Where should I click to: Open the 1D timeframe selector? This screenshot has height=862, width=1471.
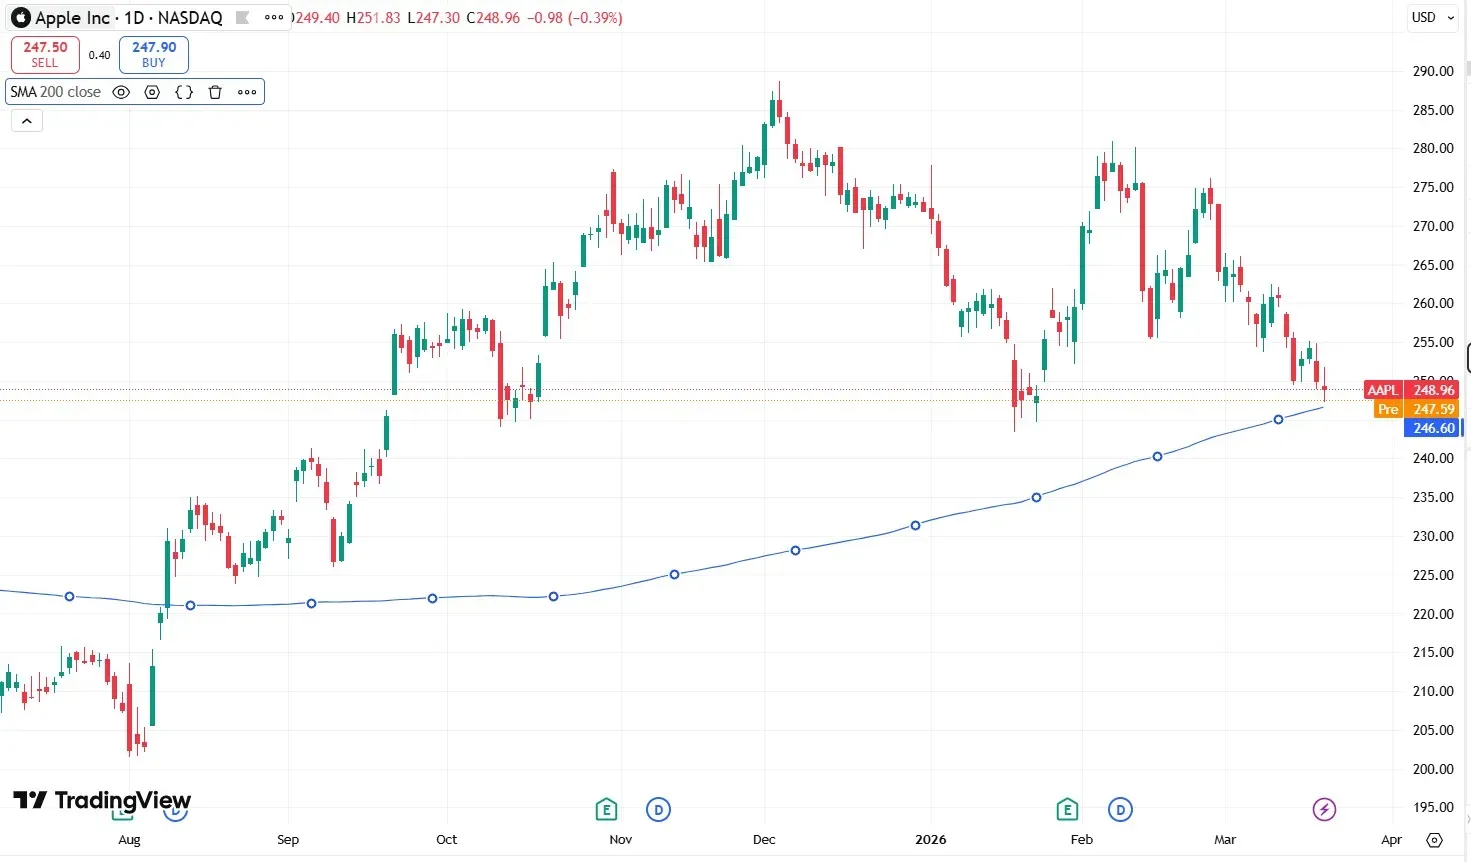(x=135, y=17)
